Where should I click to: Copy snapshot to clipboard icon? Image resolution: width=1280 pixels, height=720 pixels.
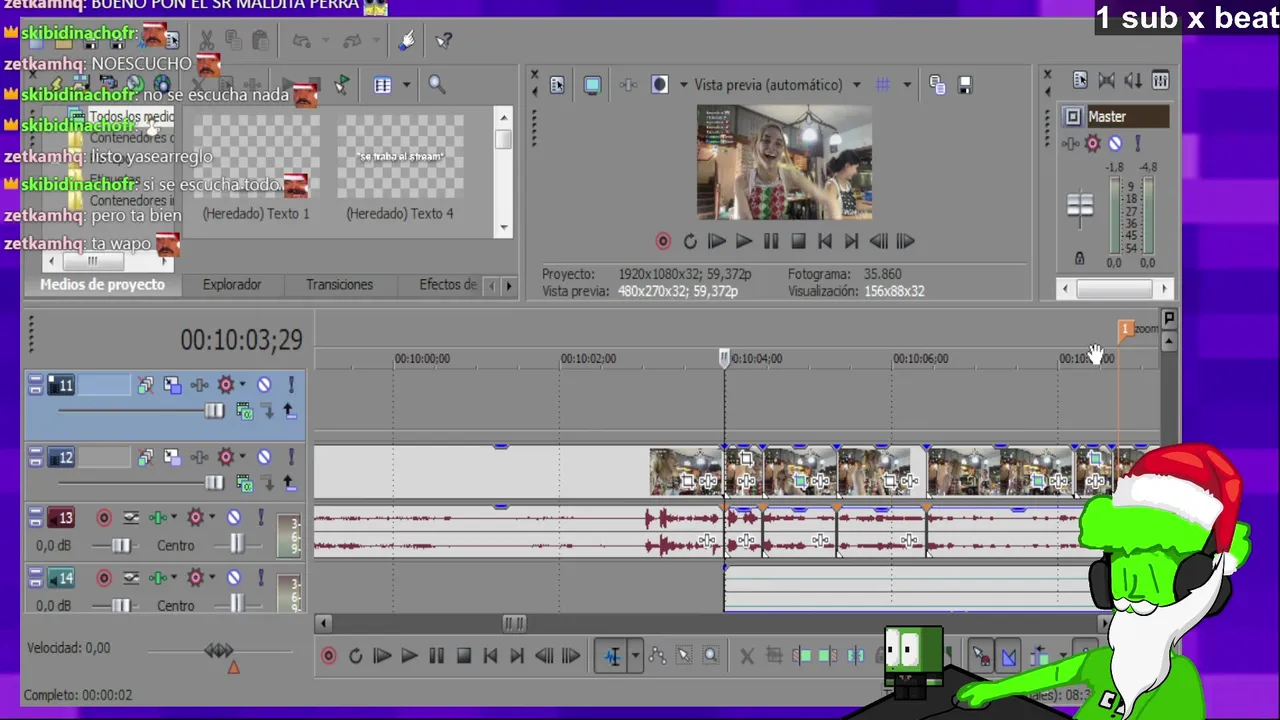pos(937,85)
